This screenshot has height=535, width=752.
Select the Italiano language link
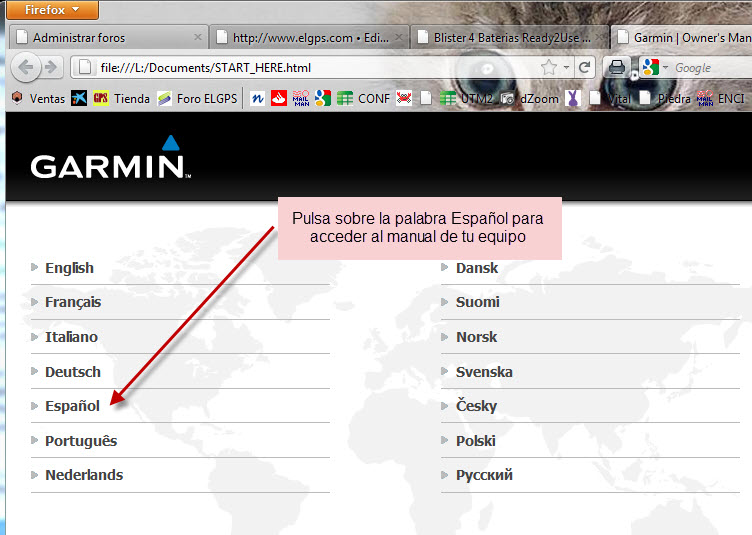click(71, 337)
